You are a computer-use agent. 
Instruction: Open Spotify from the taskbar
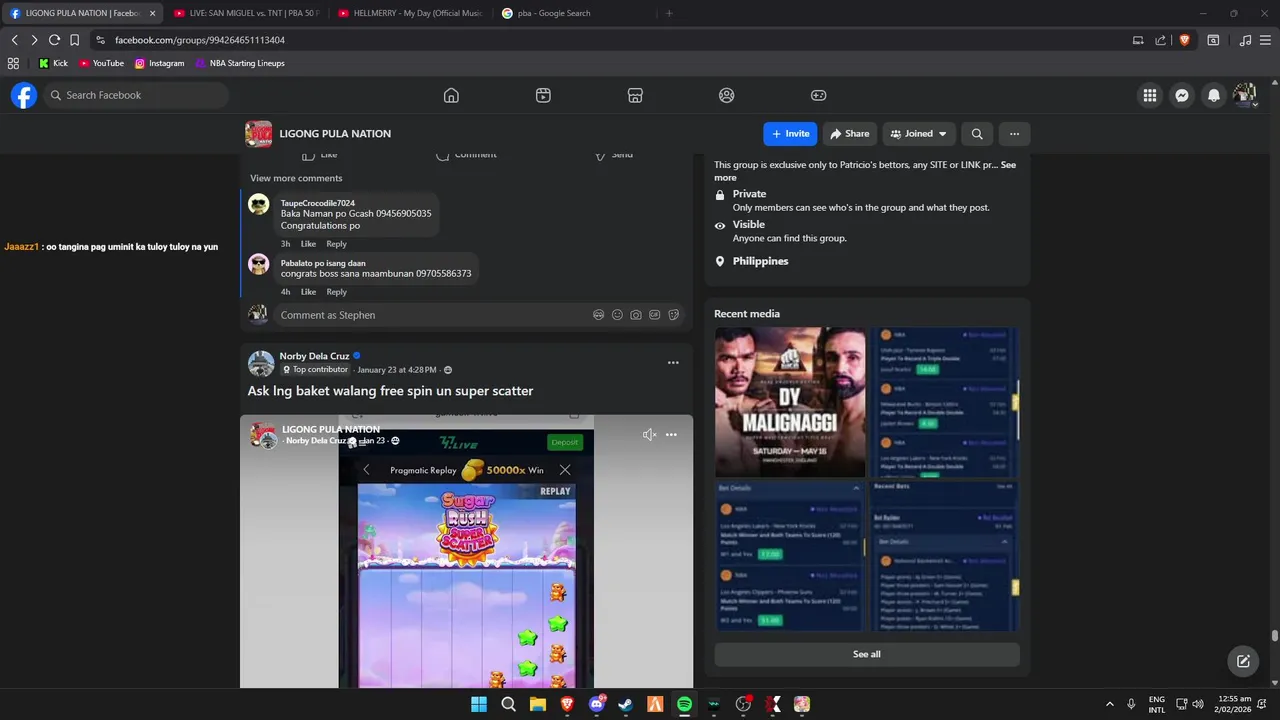(684, 704)
